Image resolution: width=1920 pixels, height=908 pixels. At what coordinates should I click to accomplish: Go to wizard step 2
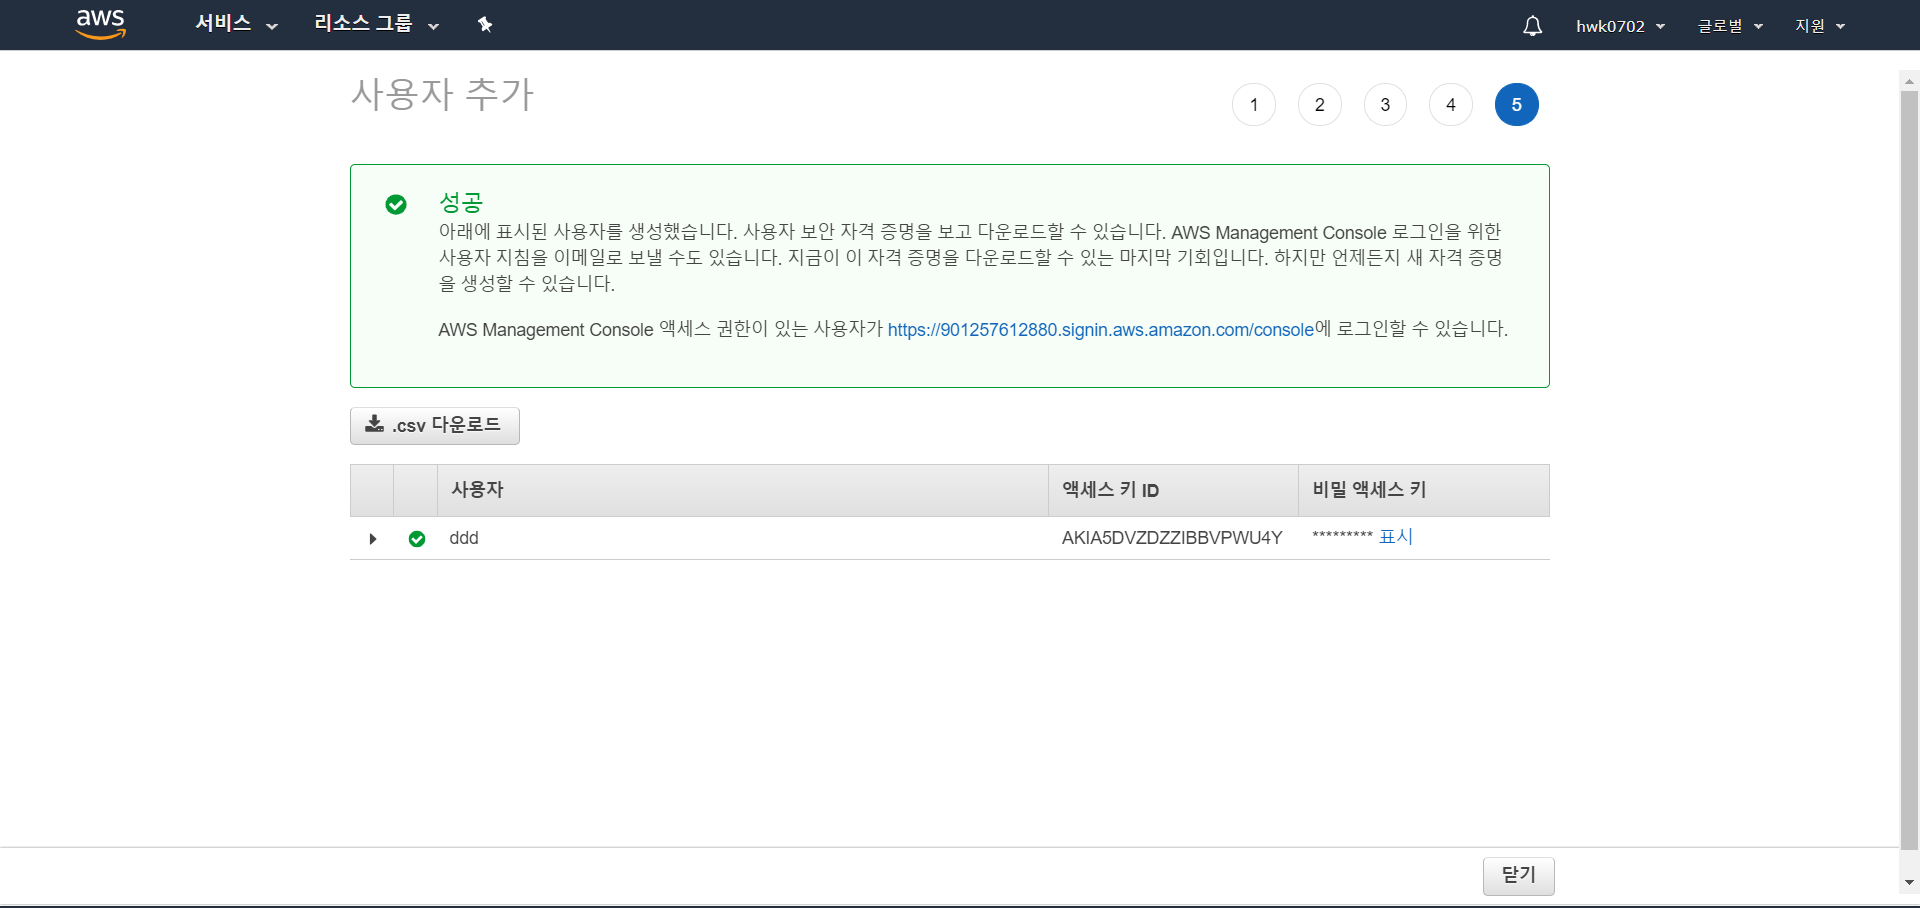click(x=1320, y=105)
